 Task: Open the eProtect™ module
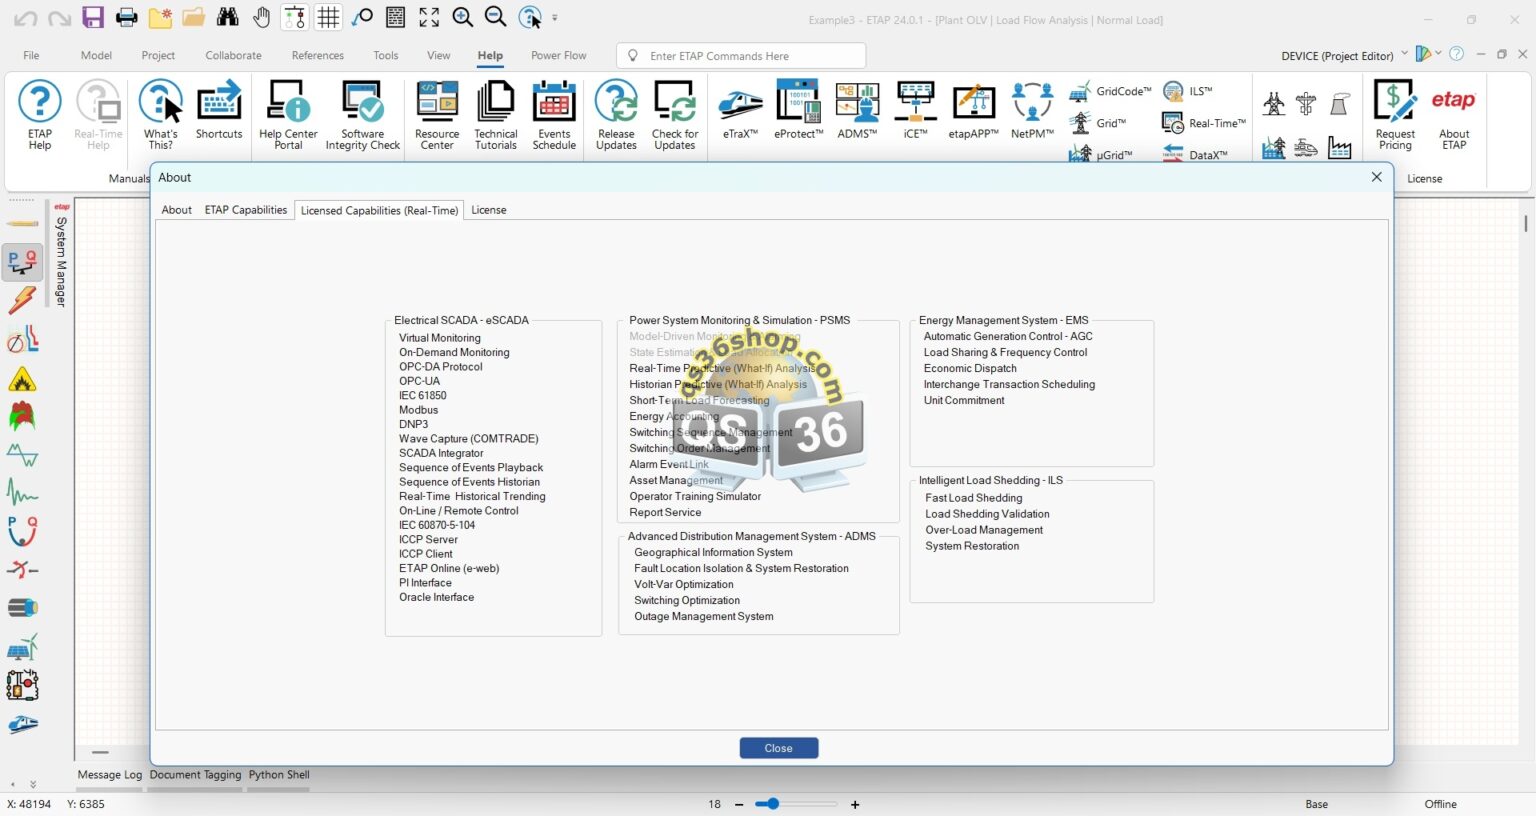click(x=798, y=110)
